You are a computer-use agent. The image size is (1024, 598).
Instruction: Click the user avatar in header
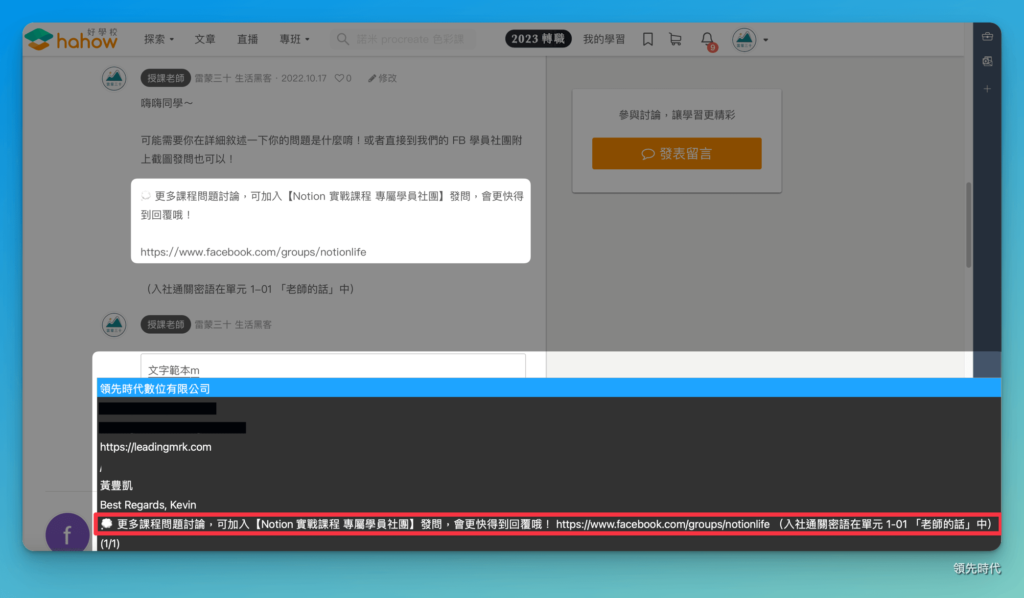(744, 39)
